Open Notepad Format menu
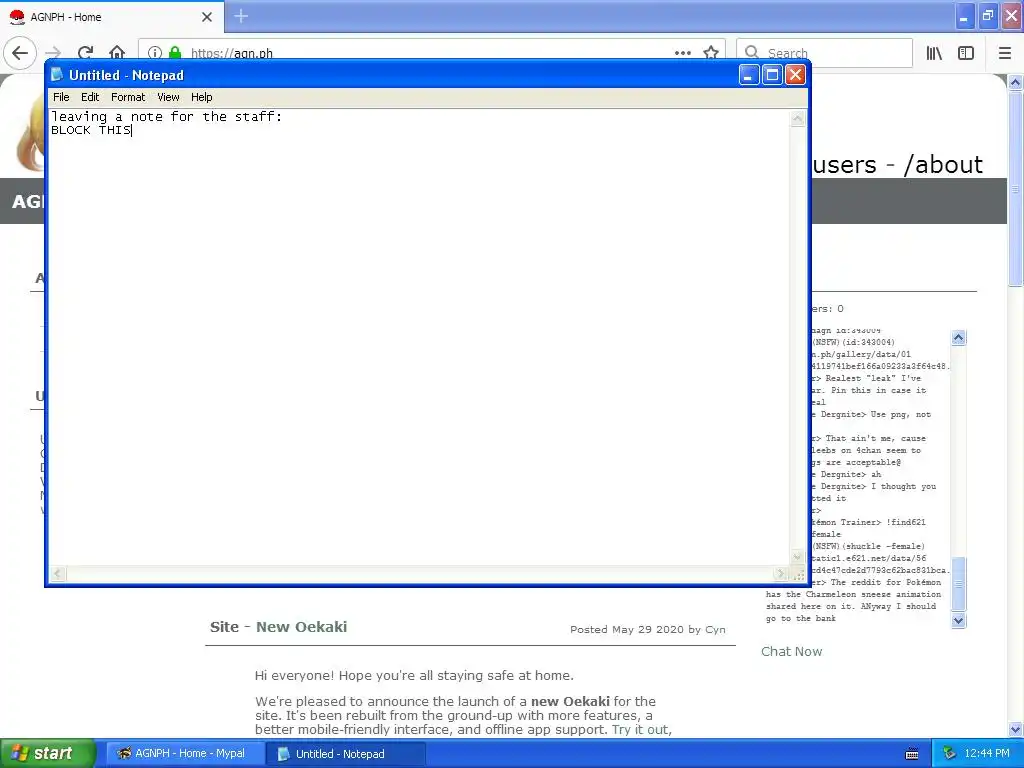Screen dimensions: 1024x768 click(x=128, y=97)
